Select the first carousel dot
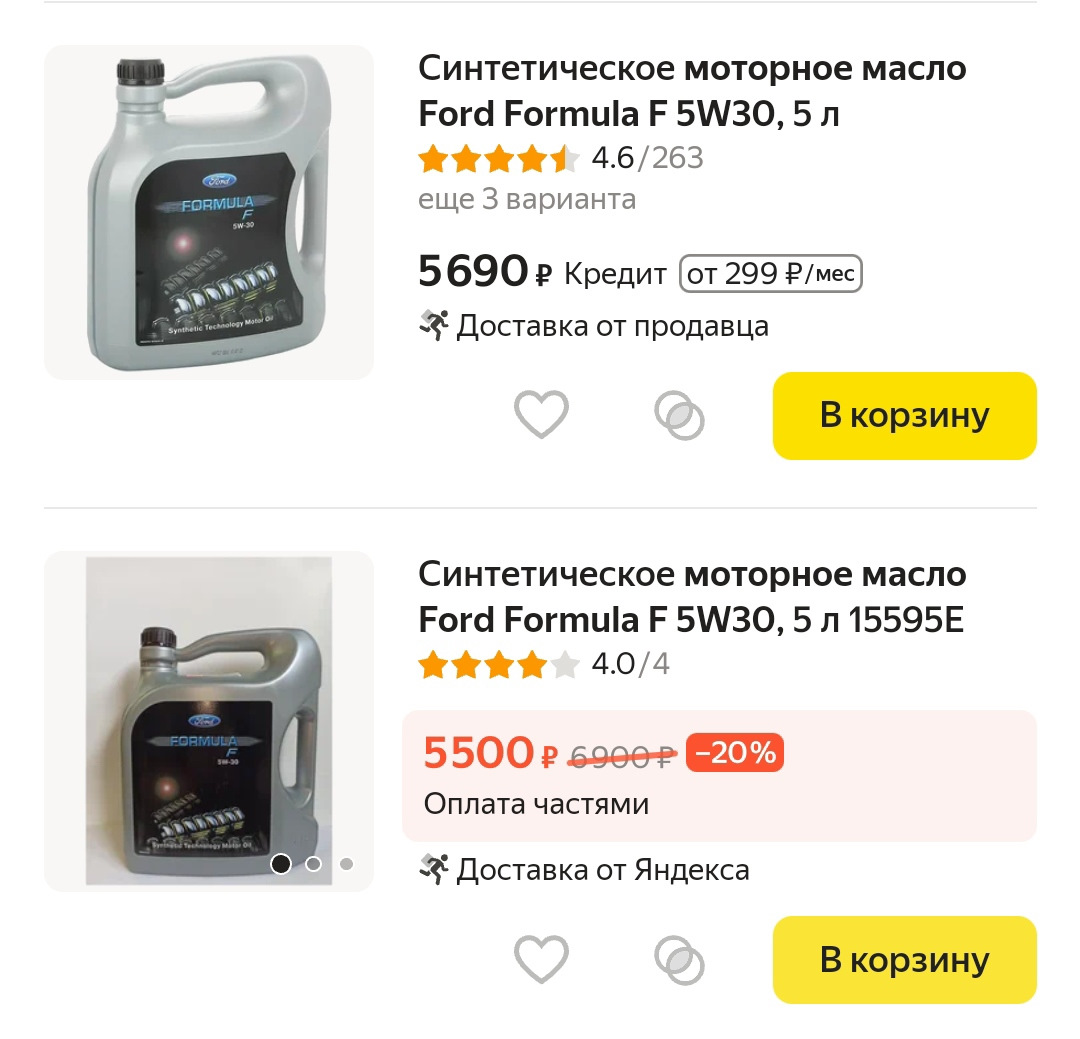The height and width of the screenshot is (1039, 1080). (x=281, y=864)
